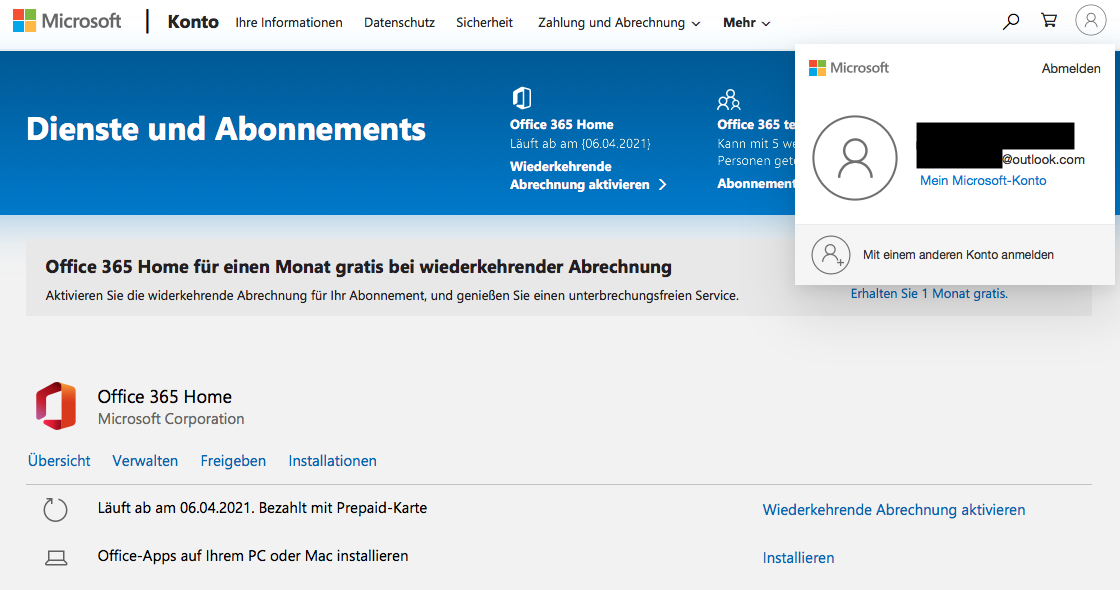
Task: Click the laptop install icon
Action: 56,558
